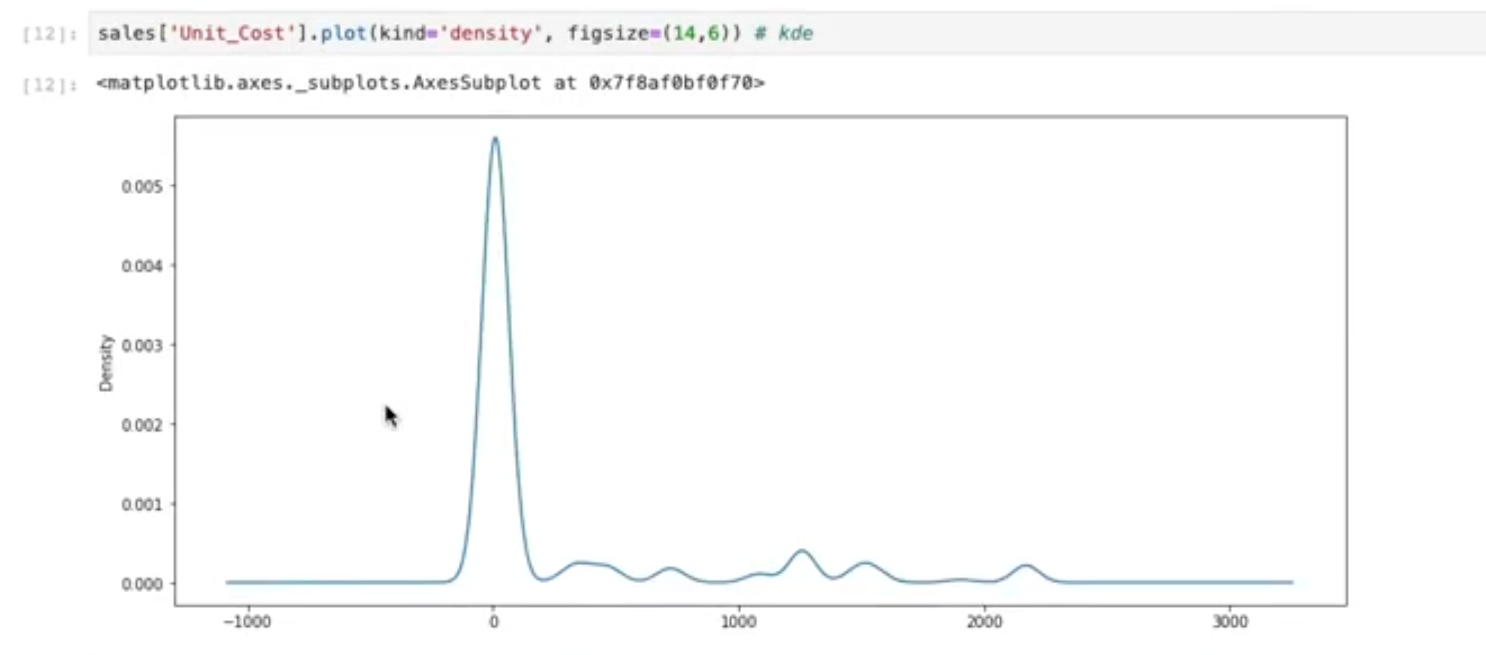Click the code cell input sales['Unit_Cost'].plot
The width and height of the screenshot is (1486, 655).
coord(785,34)
